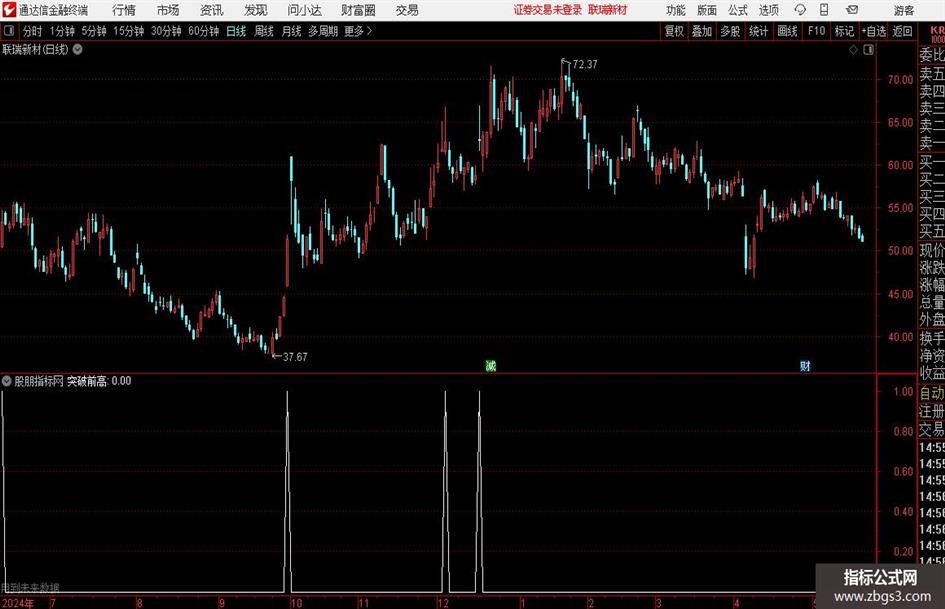Open the mail envelope icon
Viewport: 945px width, 609px height.
(852, 10)
